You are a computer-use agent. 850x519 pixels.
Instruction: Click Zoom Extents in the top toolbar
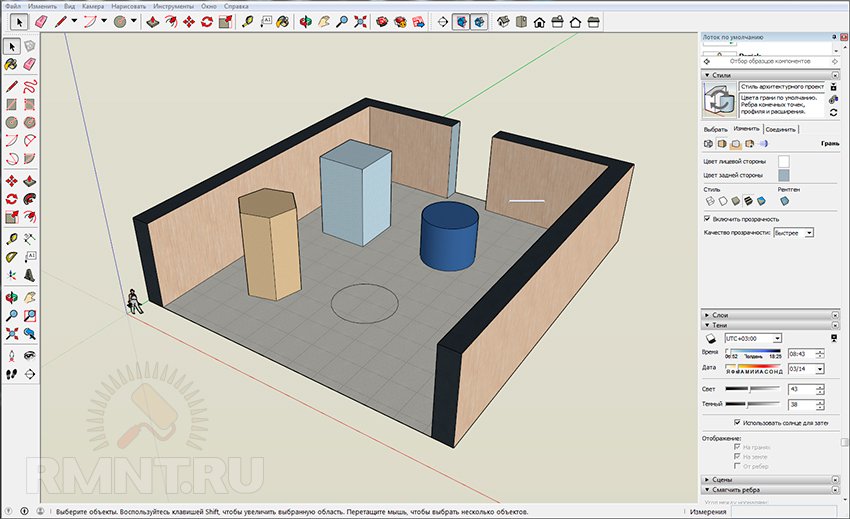(x=359, y=21)
